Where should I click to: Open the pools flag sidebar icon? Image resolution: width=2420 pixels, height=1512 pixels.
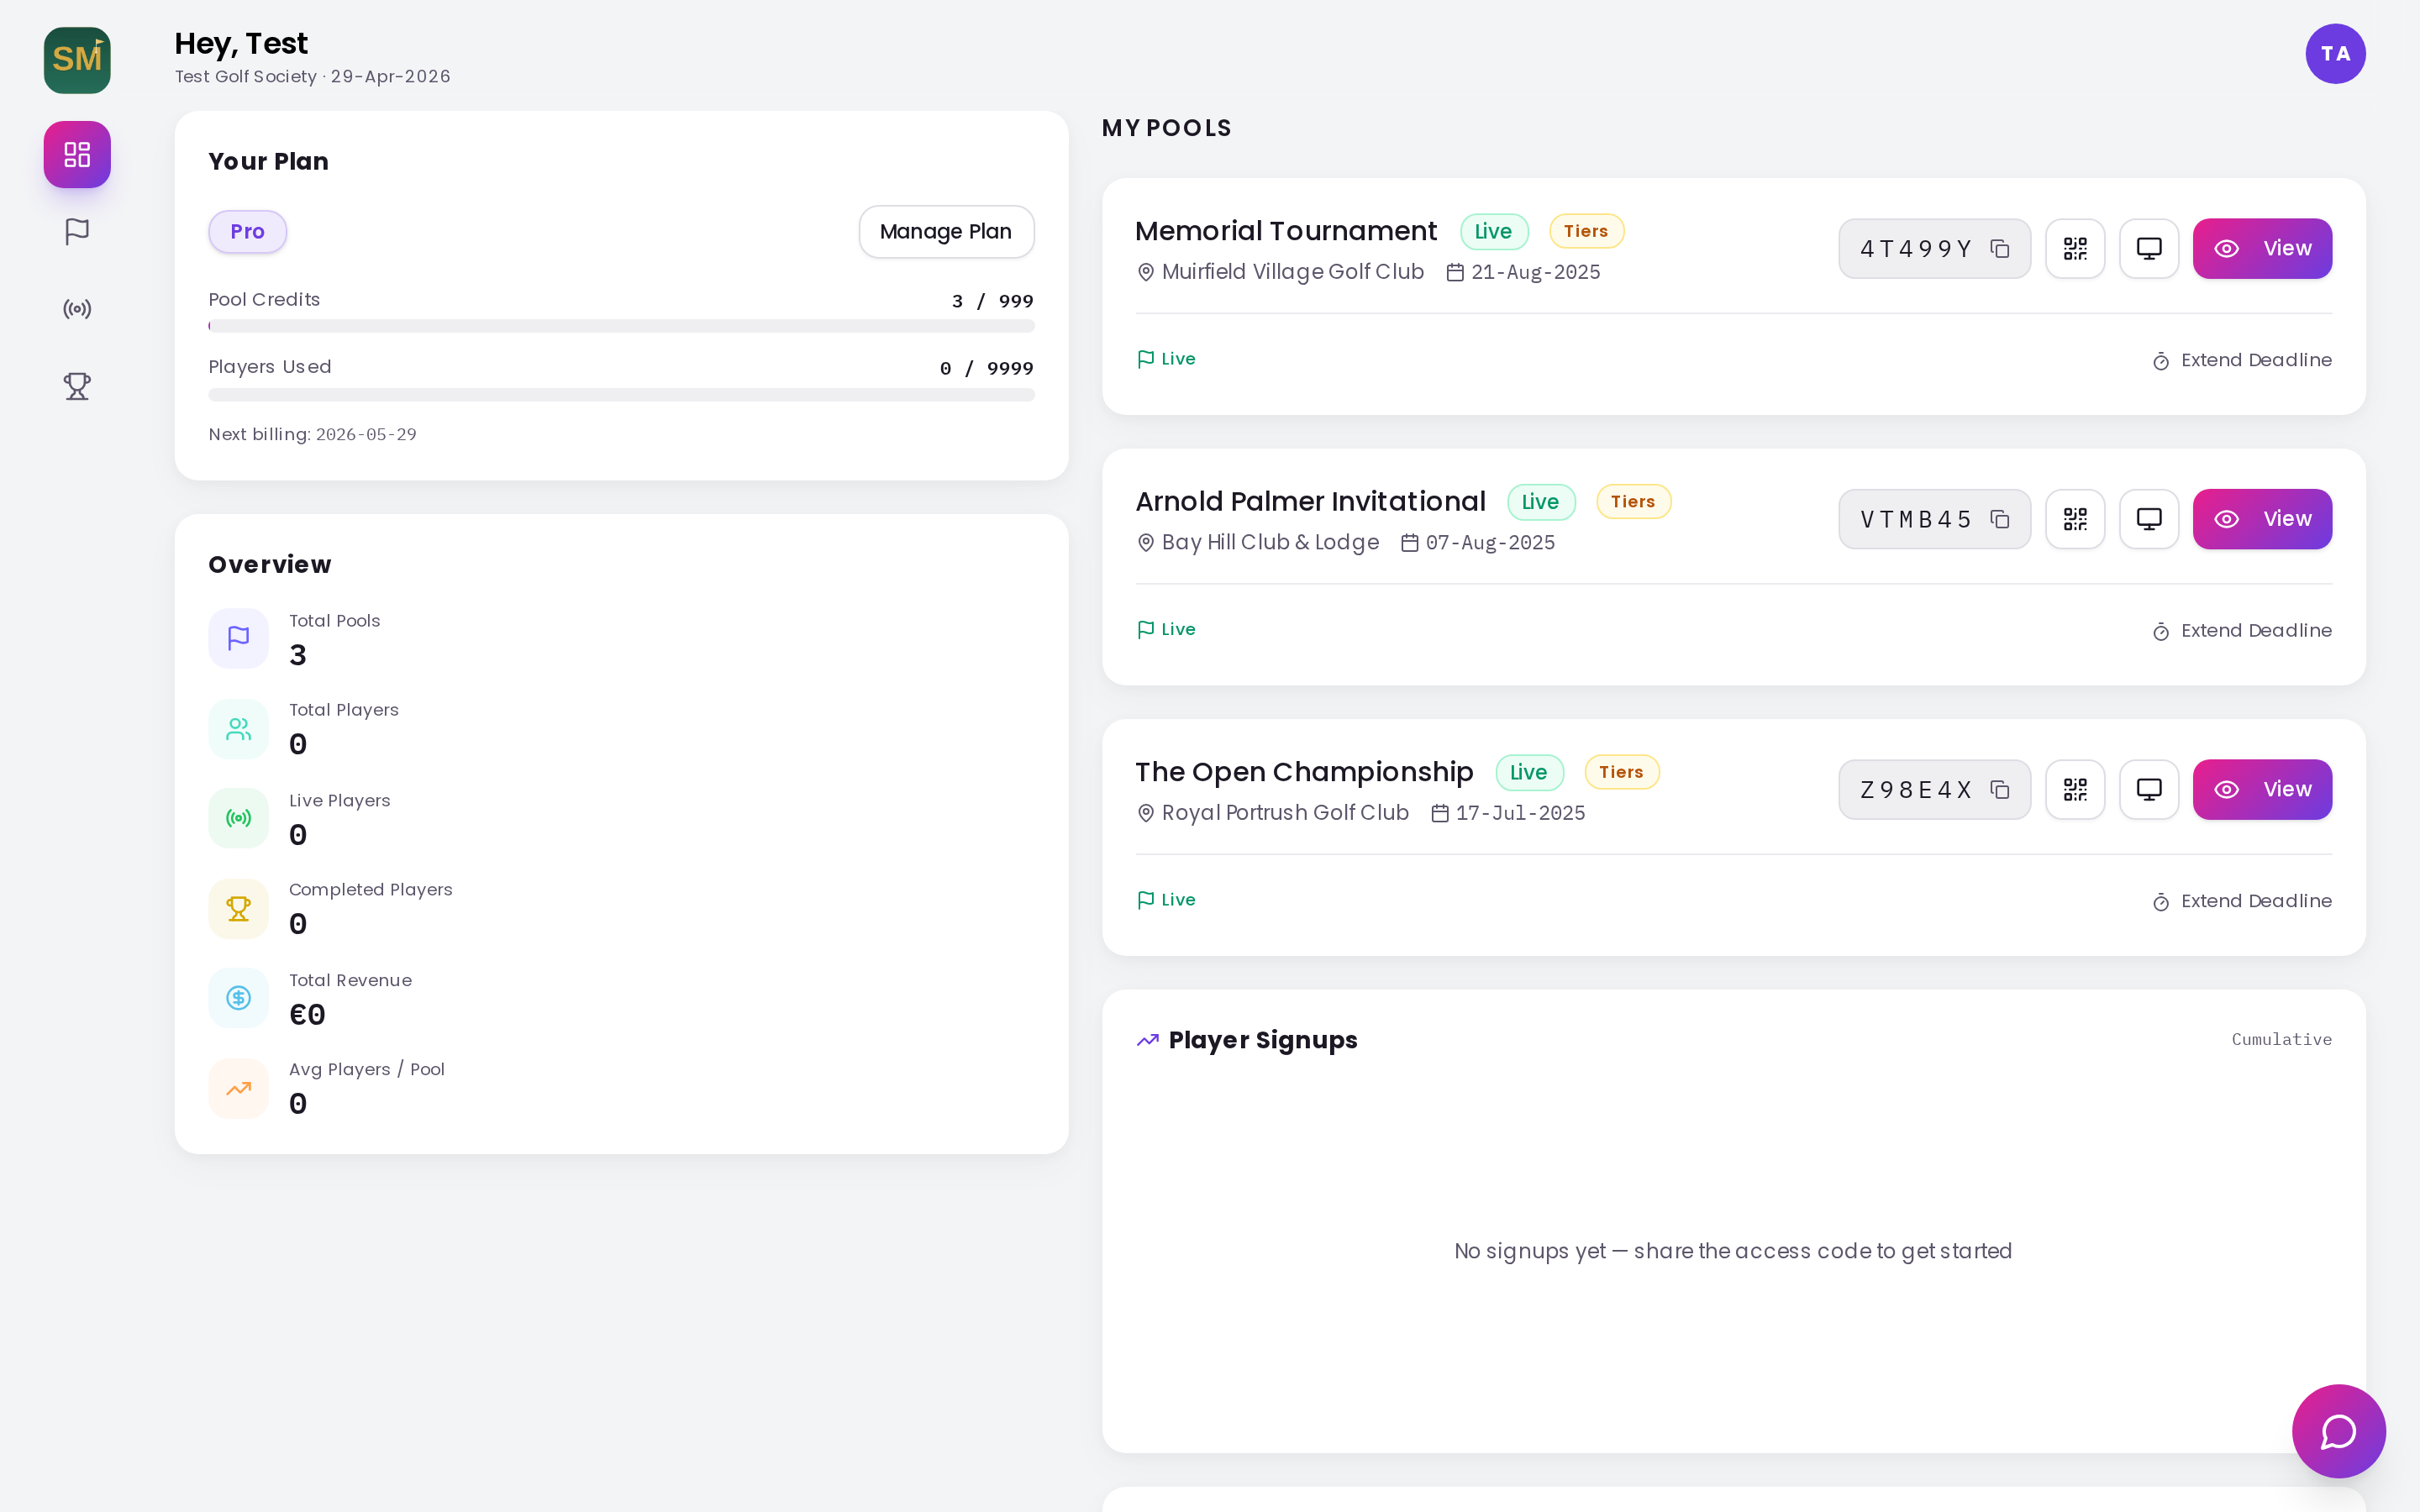click(77, 231)
